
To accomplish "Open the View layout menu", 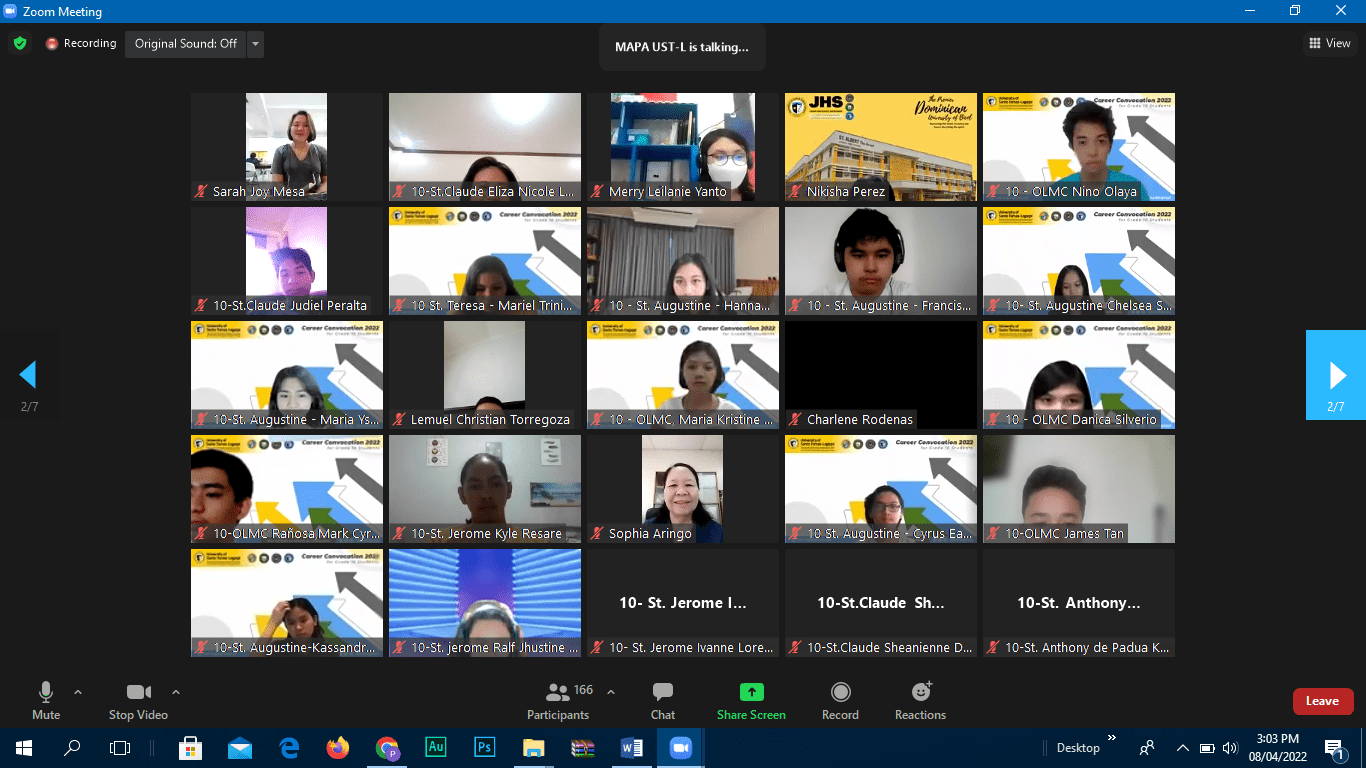I will (x=1330, y=43).
